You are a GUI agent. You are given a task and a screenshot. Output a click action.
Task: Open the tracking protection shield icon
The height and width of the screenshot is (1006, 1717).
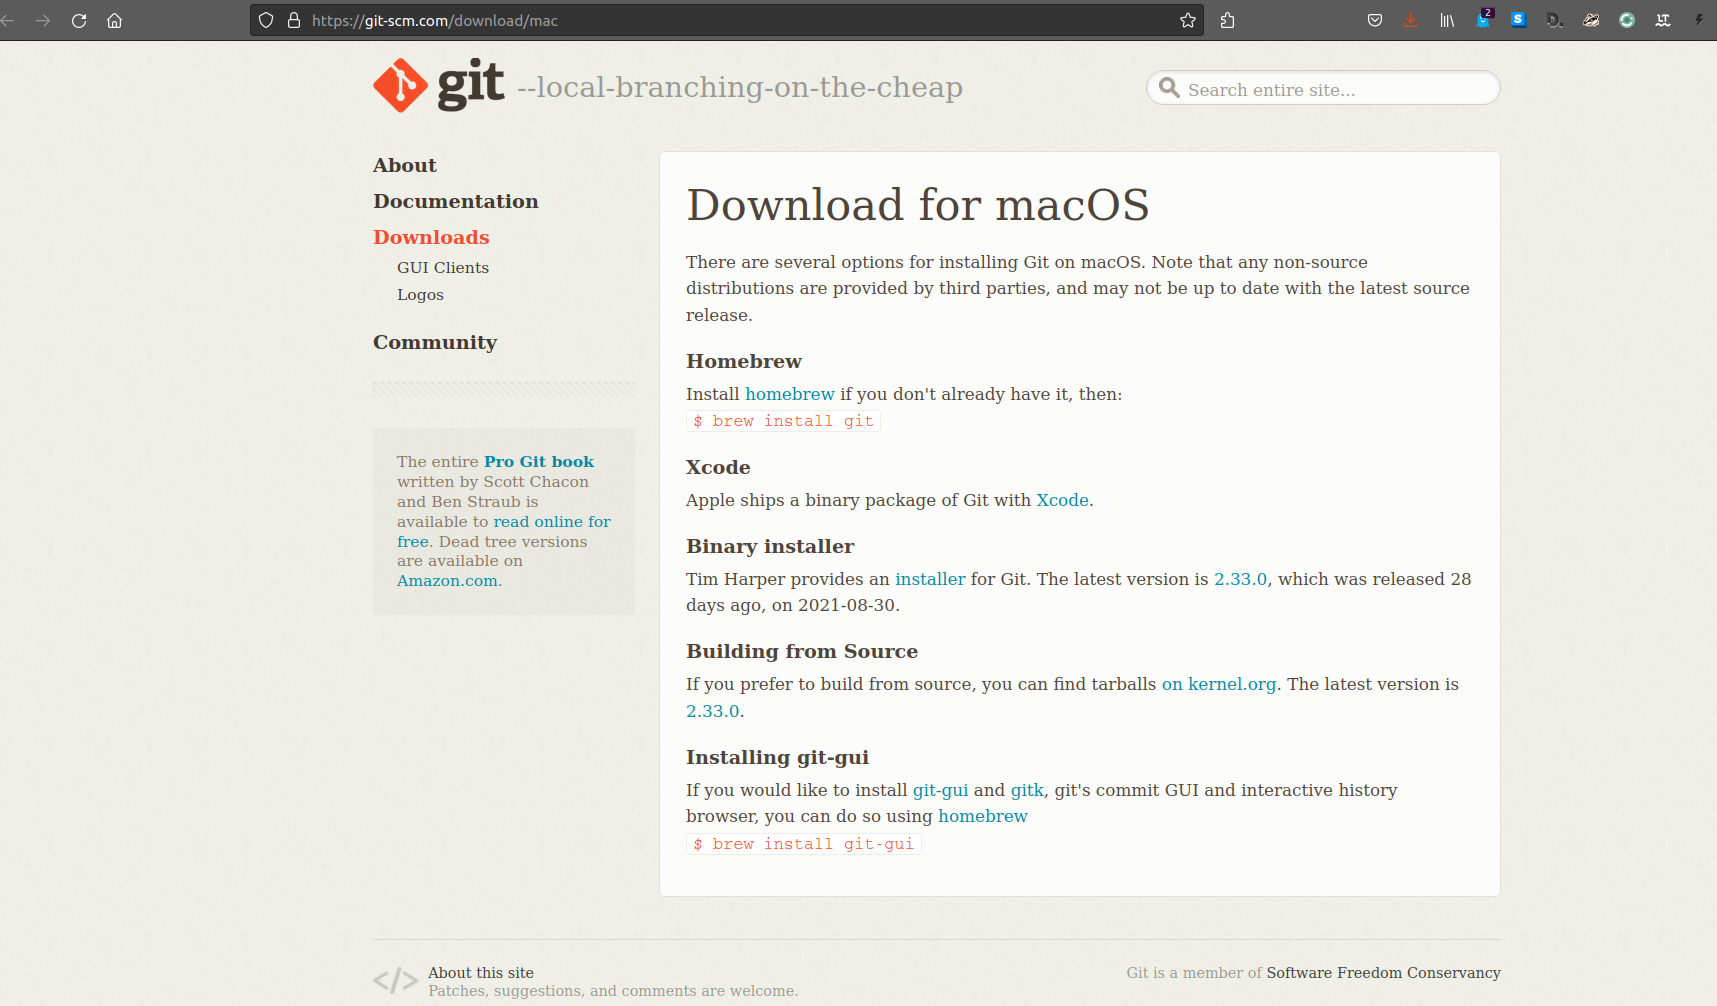click(266, 20)
